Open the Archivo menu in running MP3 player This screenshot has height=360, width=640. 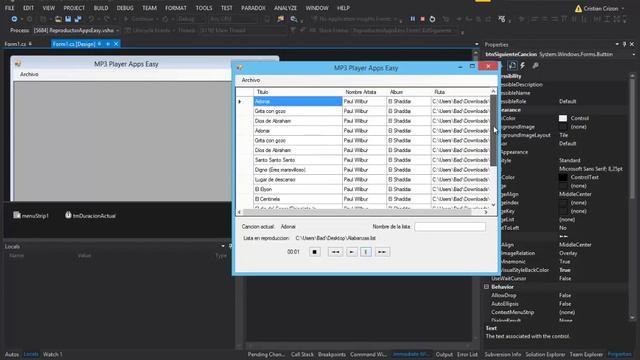251,80
